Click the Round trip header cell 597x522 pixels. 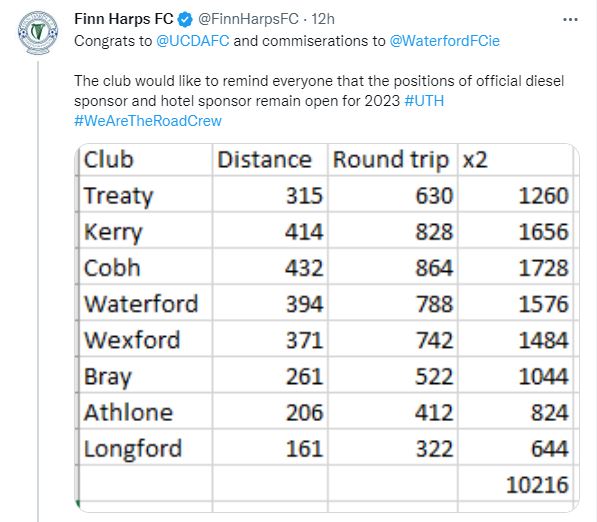coord(391,160)
